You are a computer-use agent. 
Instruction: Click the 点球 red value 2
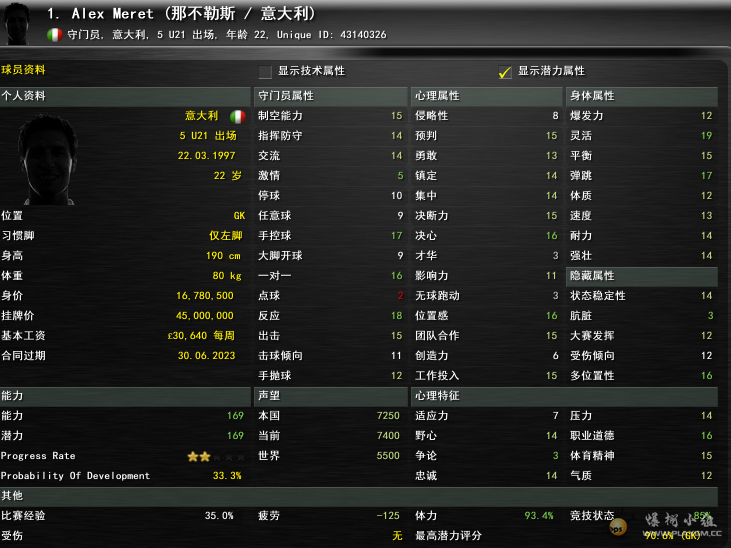(400, 296)
